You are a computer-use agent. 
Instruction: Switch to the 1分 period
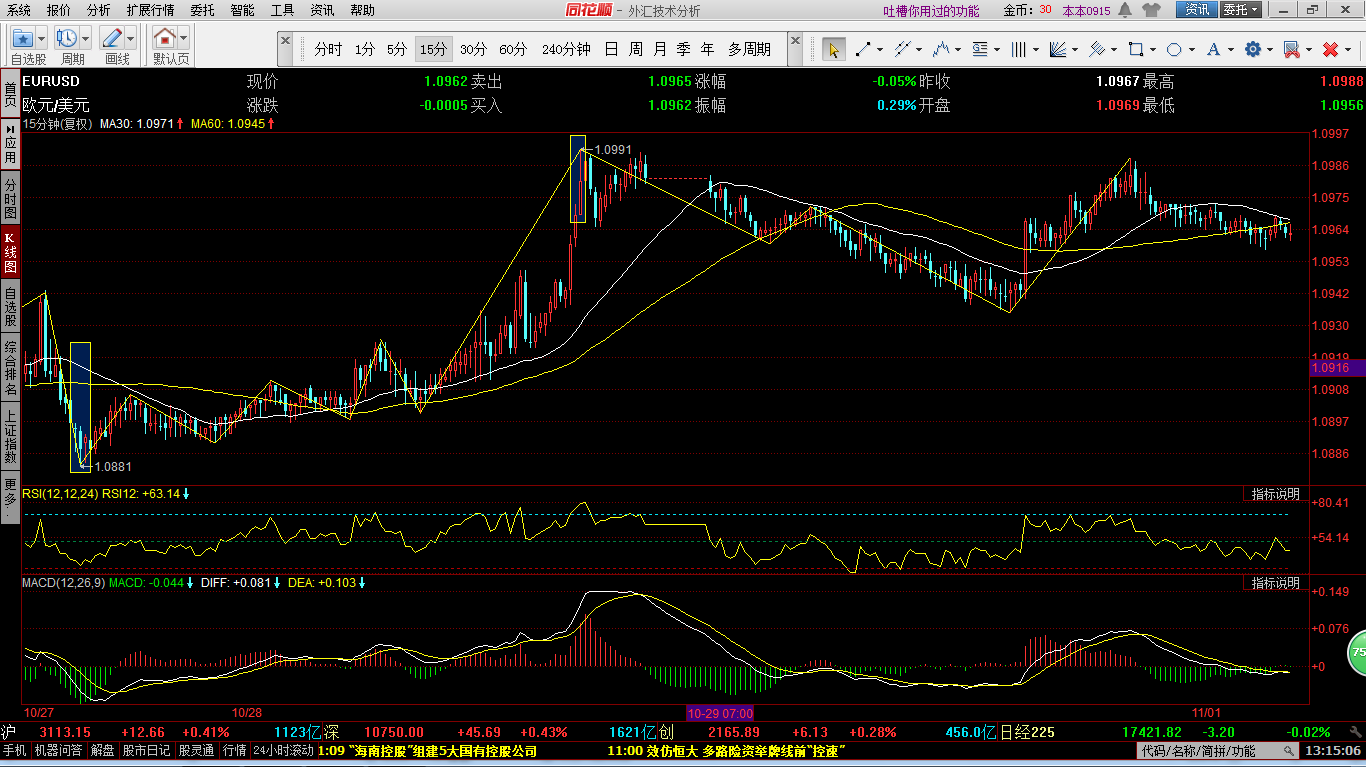(365, 49)
